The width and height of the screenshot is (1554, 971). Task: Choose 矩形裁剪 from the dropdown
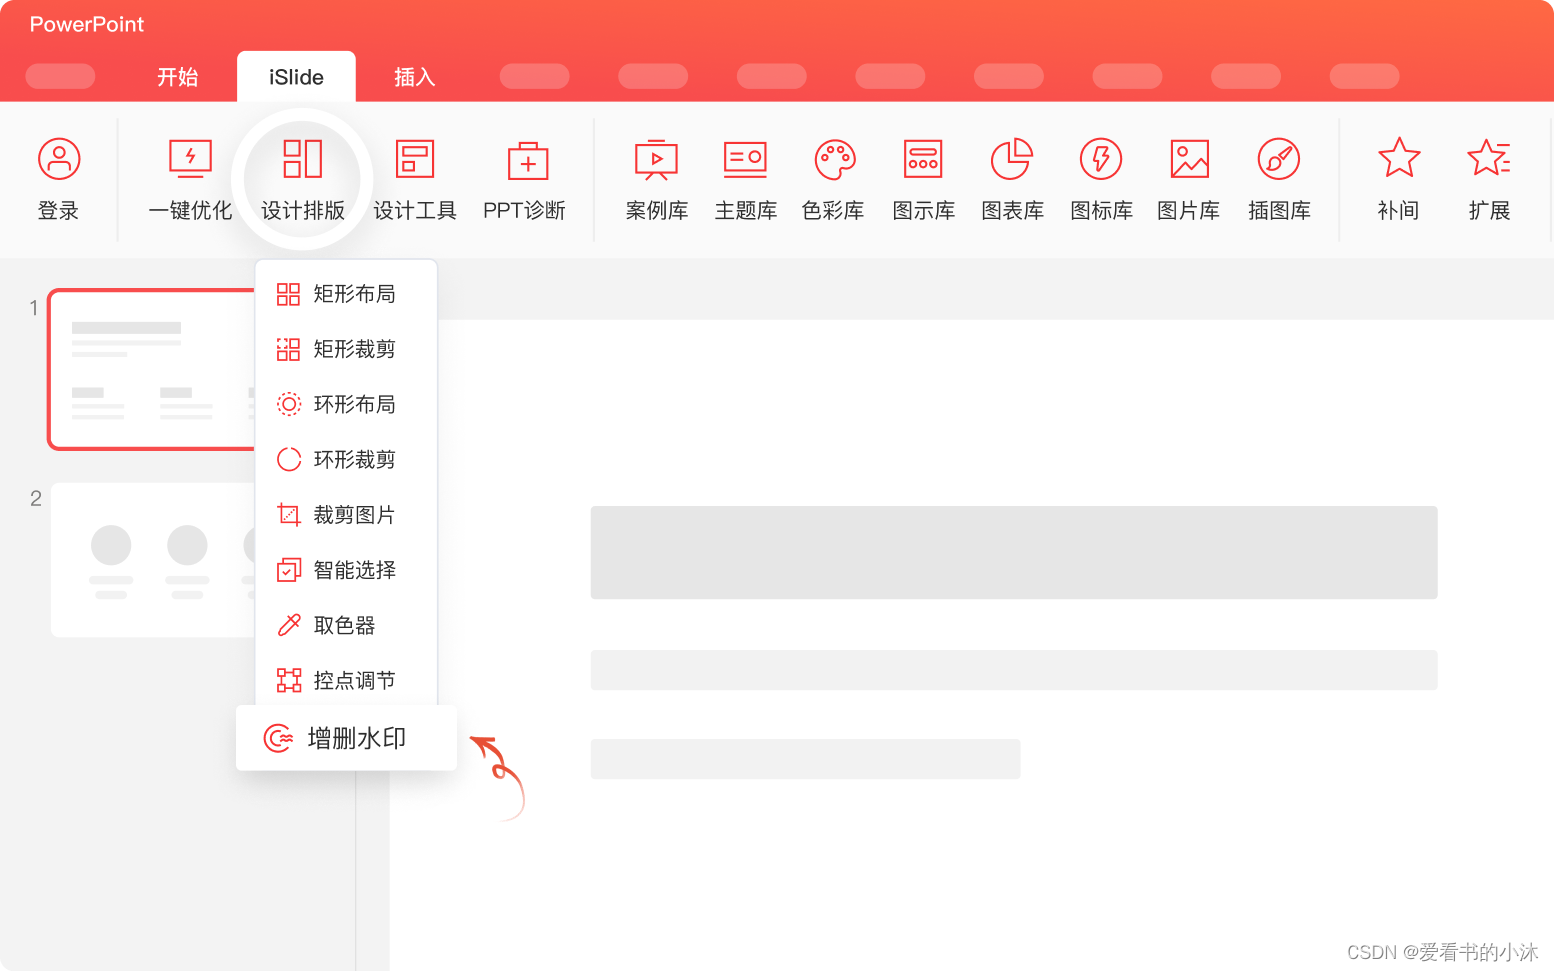tap(346, 349)
